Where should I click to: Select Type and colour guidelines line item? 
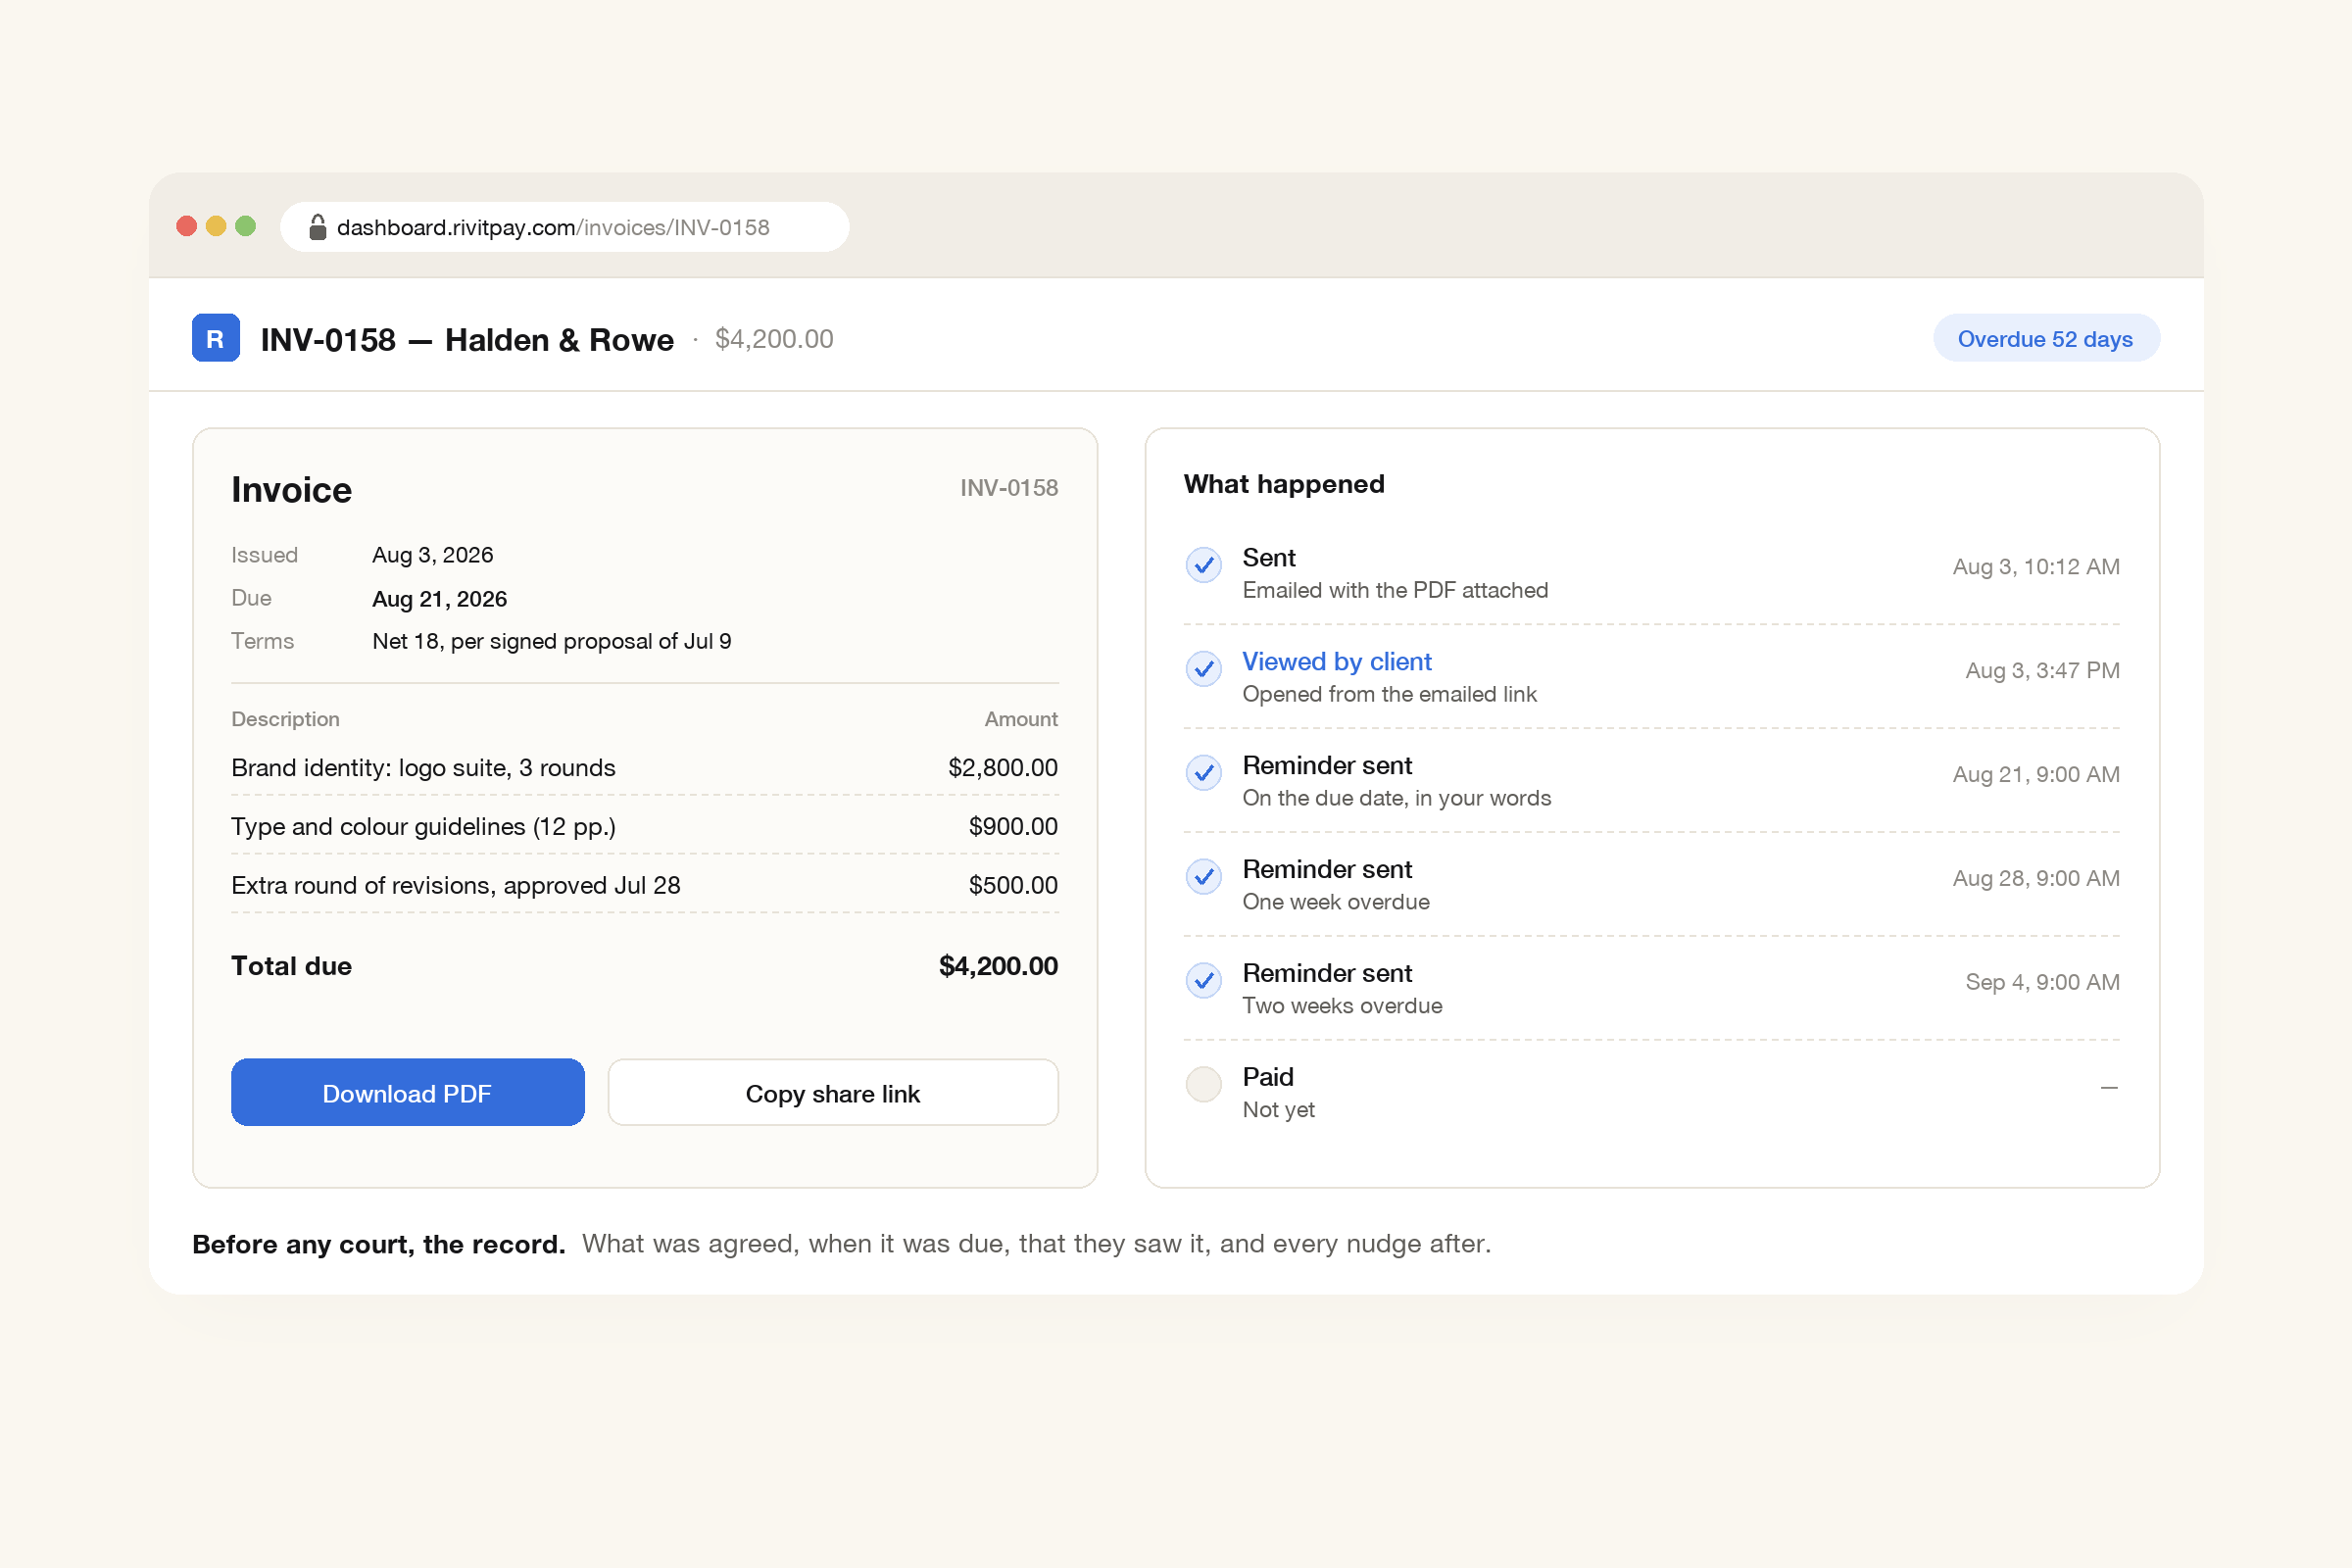(x=423, y=827)
